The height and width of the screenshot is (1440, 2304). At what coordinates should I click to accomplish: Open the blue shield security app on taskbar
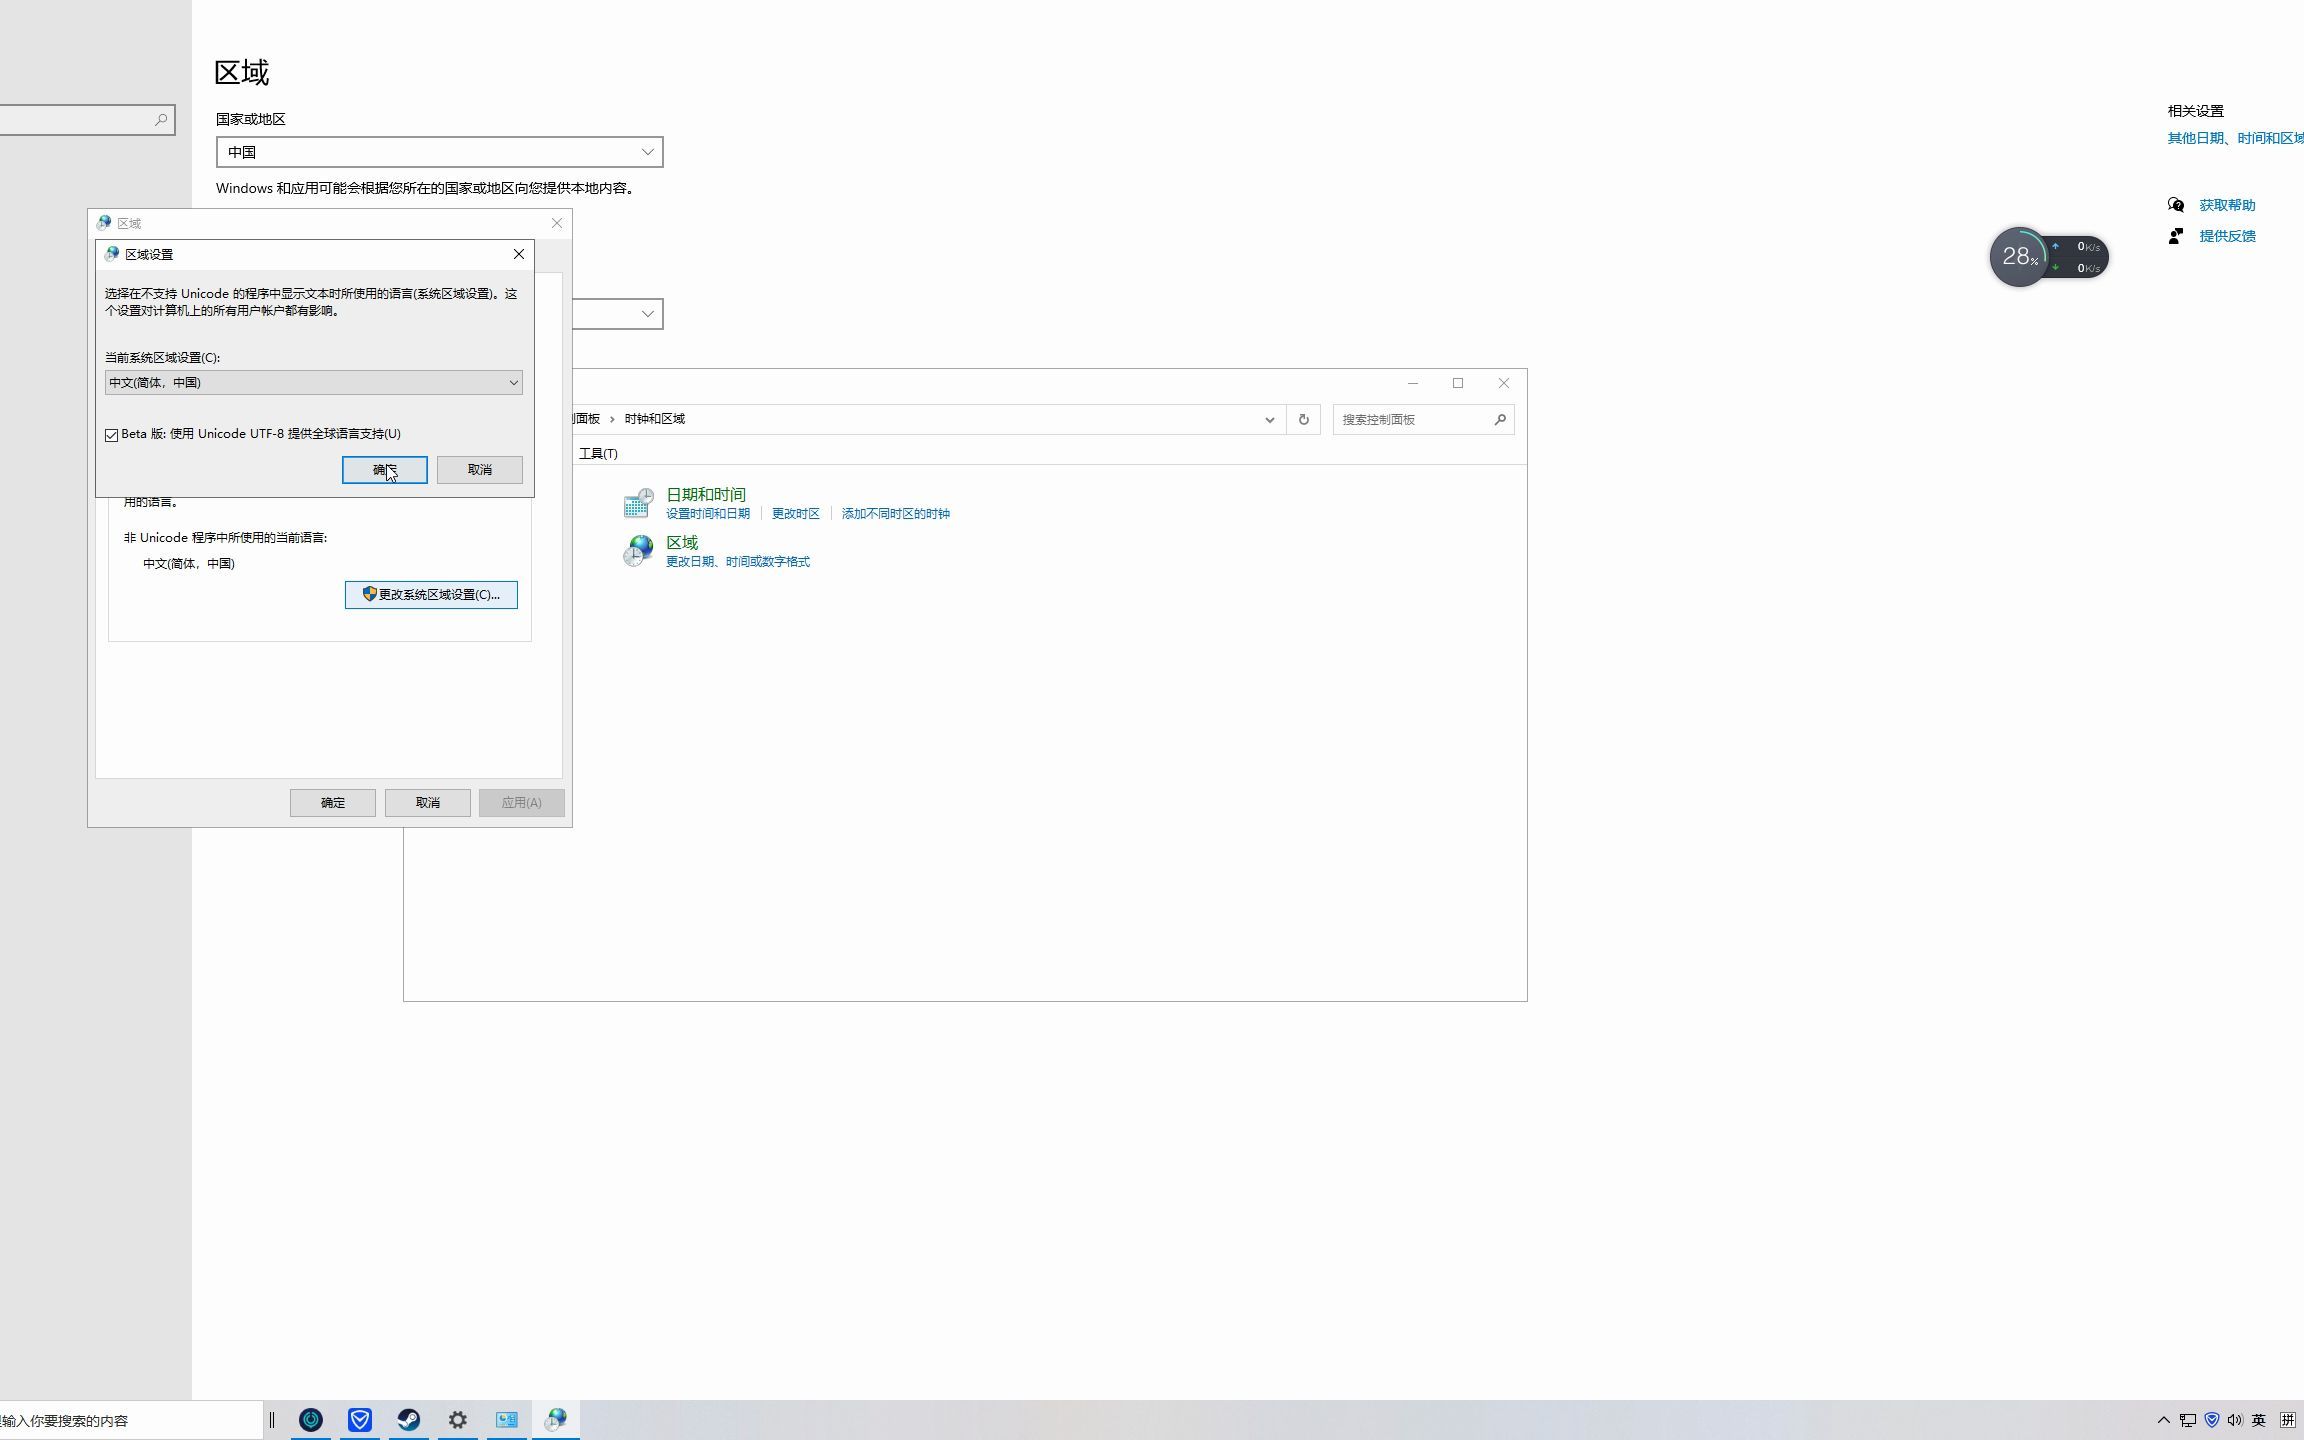(x=360, y=1420)
